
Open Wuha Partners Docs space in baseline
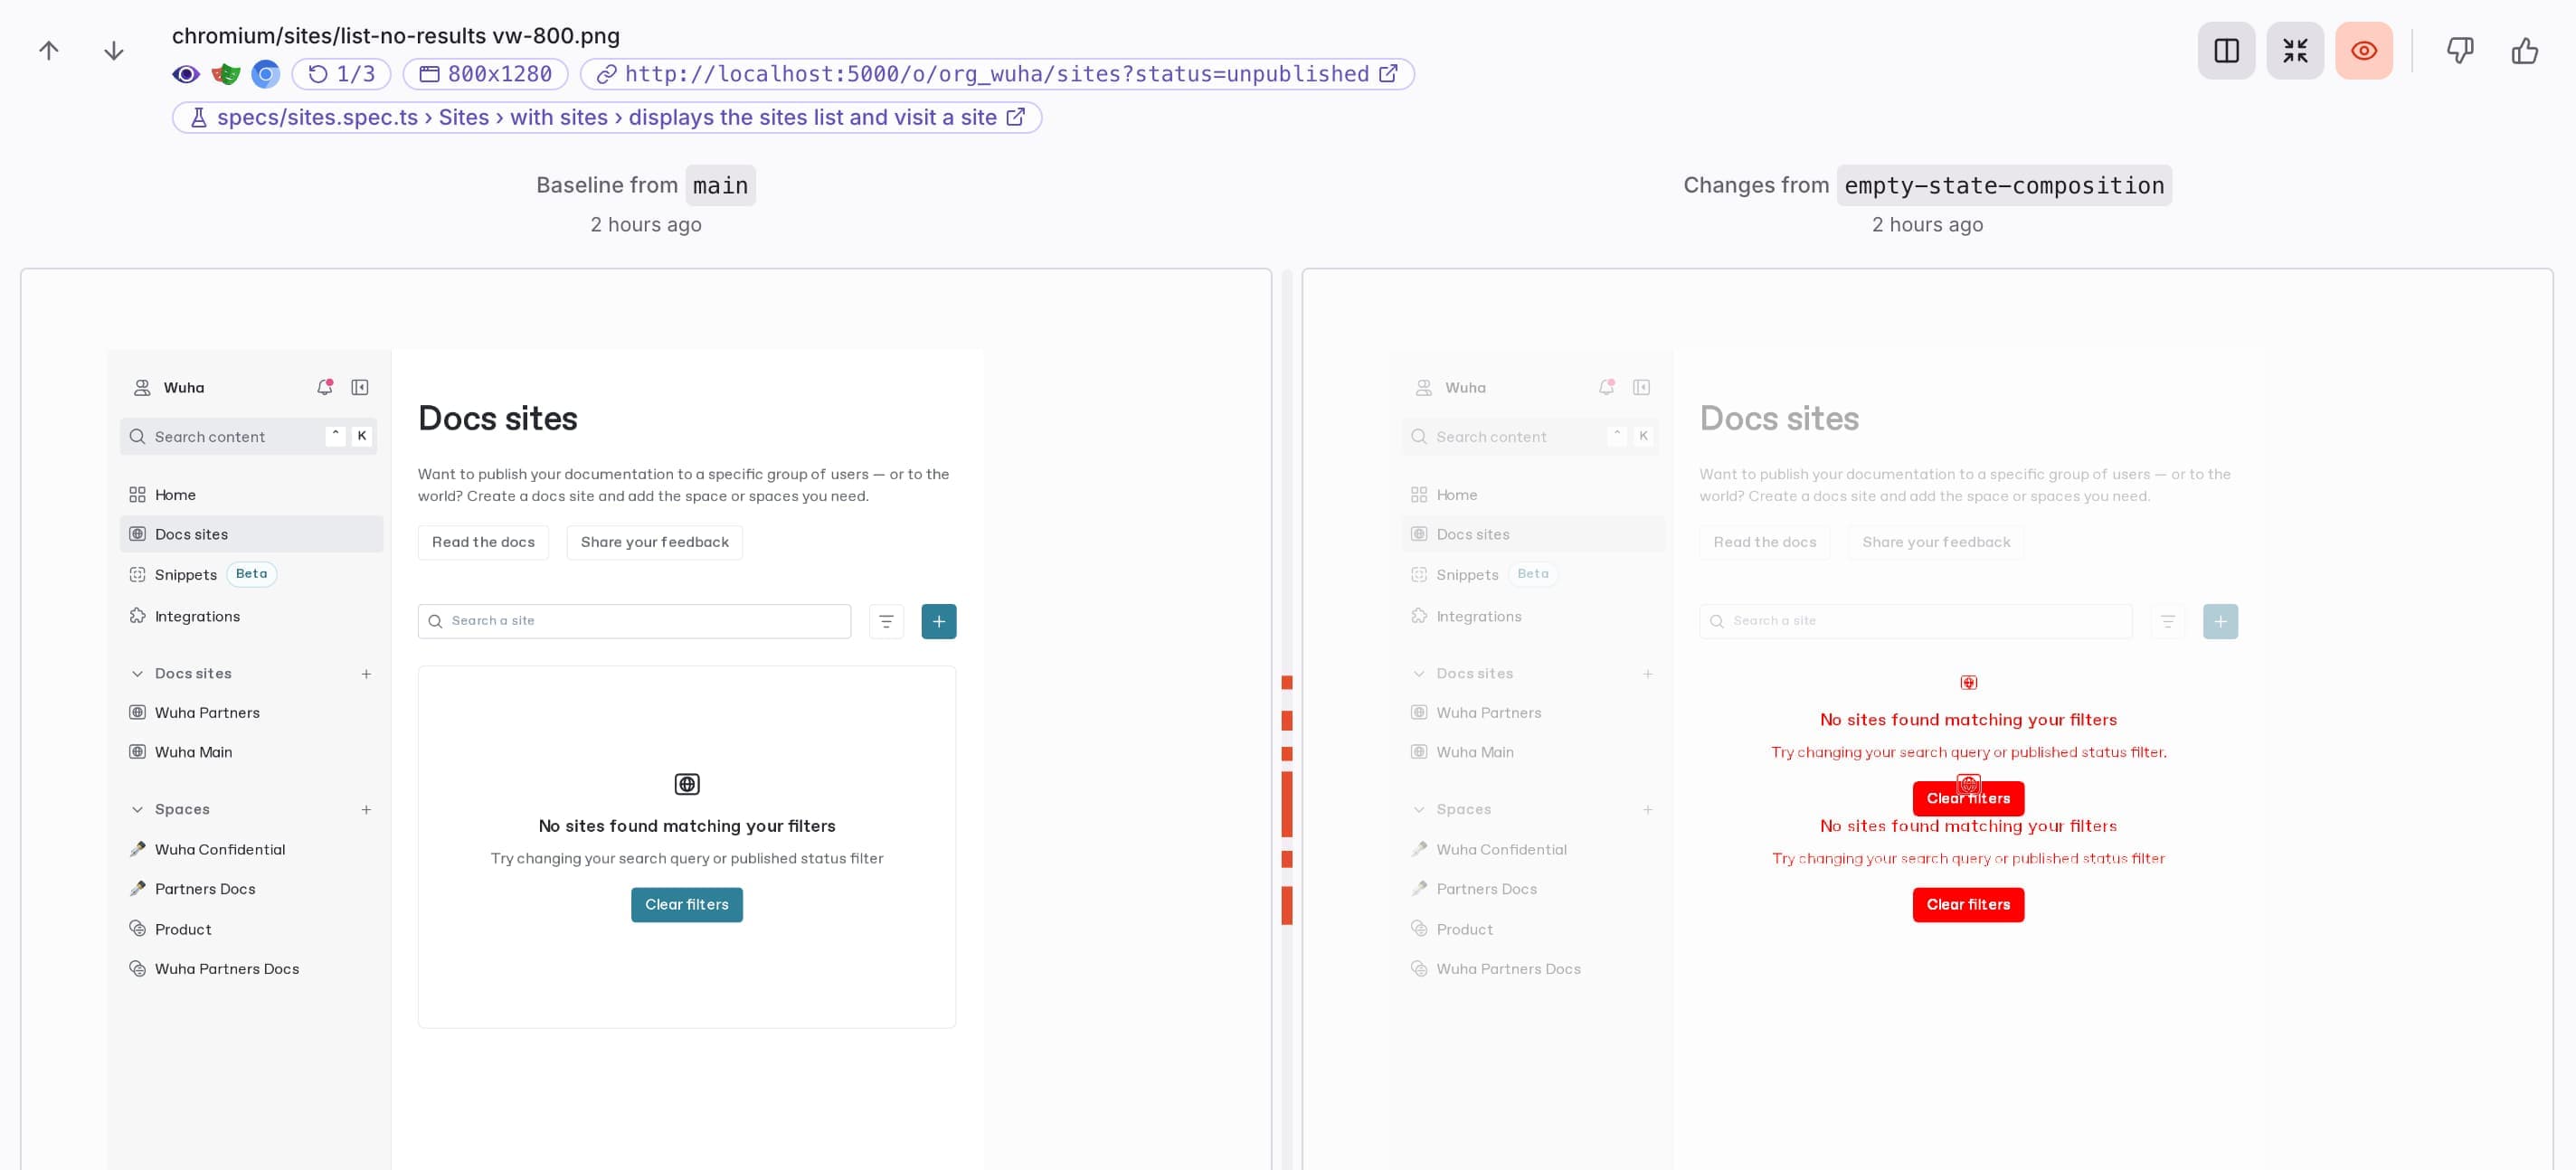[251, 968]
